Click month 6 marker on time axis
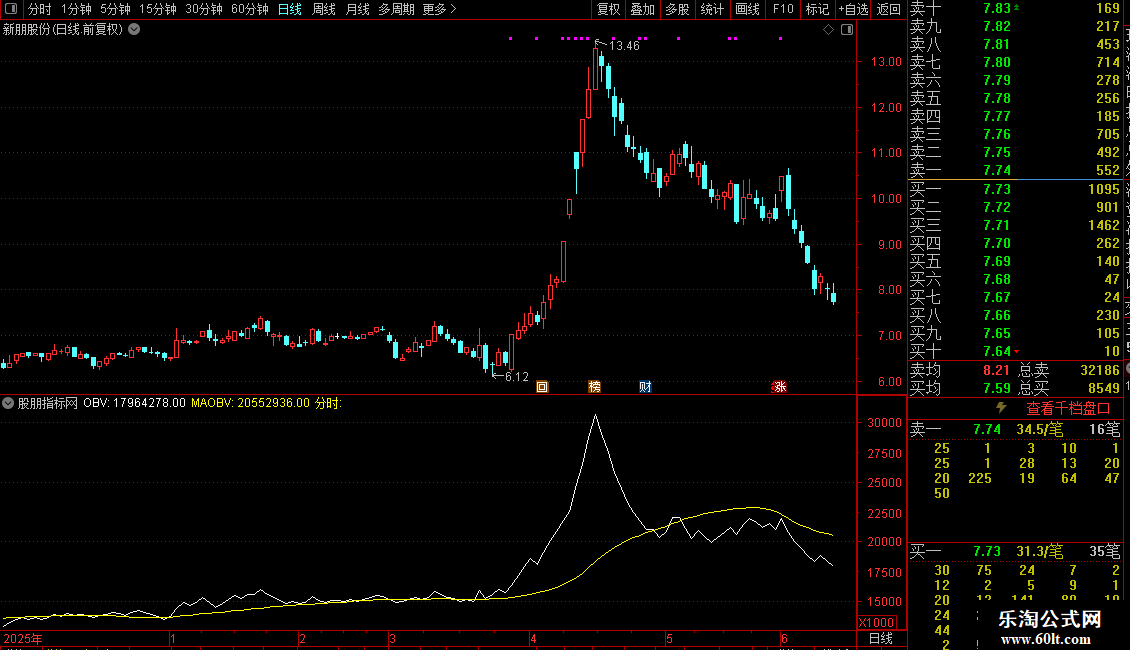 [783, 638]
